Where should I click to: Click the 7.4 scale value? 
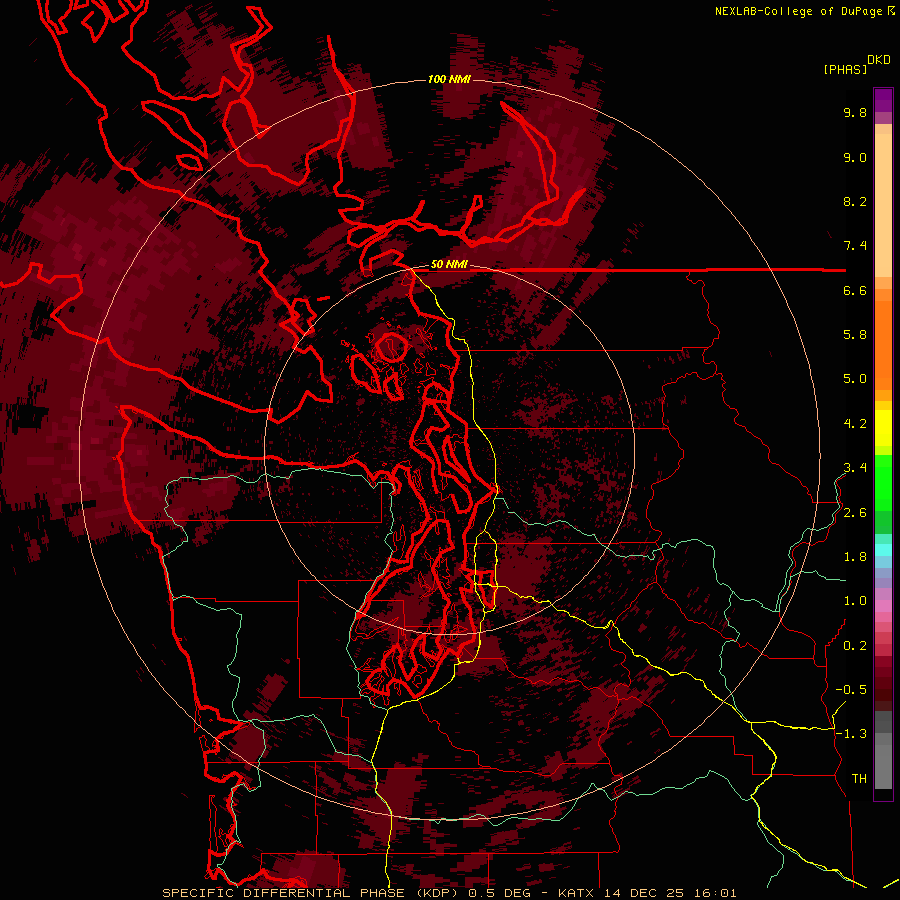pyautogui.click(x=855, y=246)
